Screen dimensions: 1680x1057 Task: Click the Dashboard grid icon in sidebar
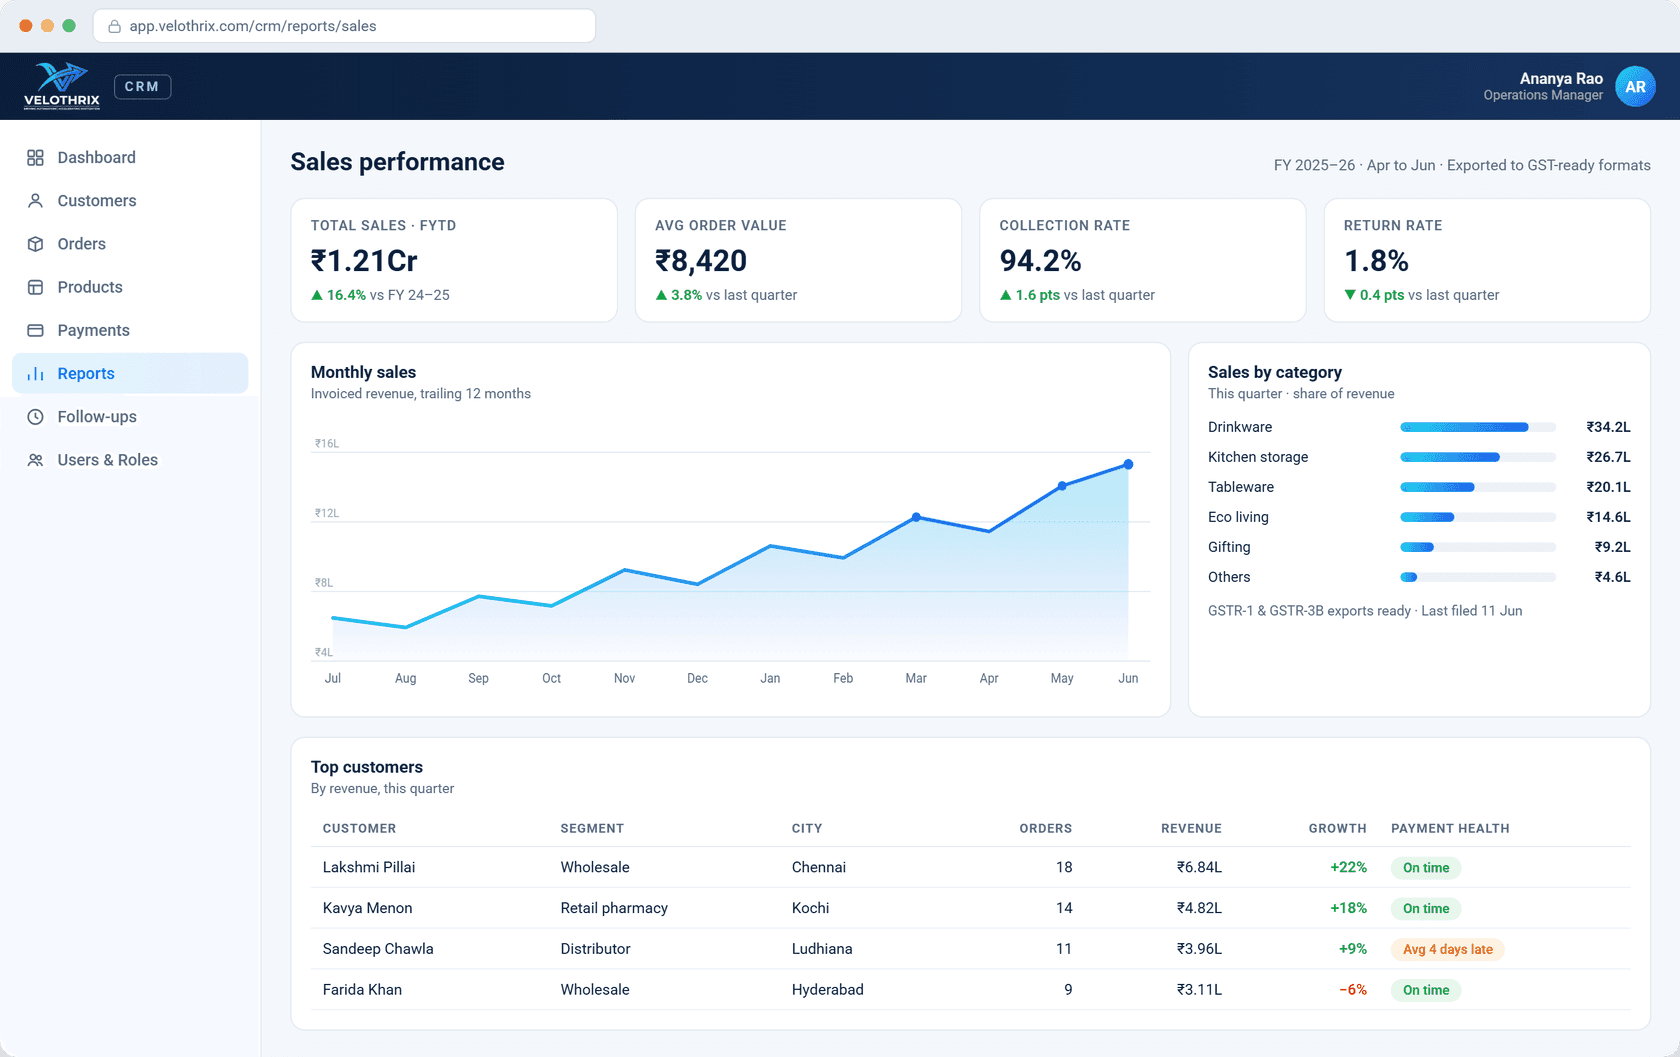click(35, 158)
